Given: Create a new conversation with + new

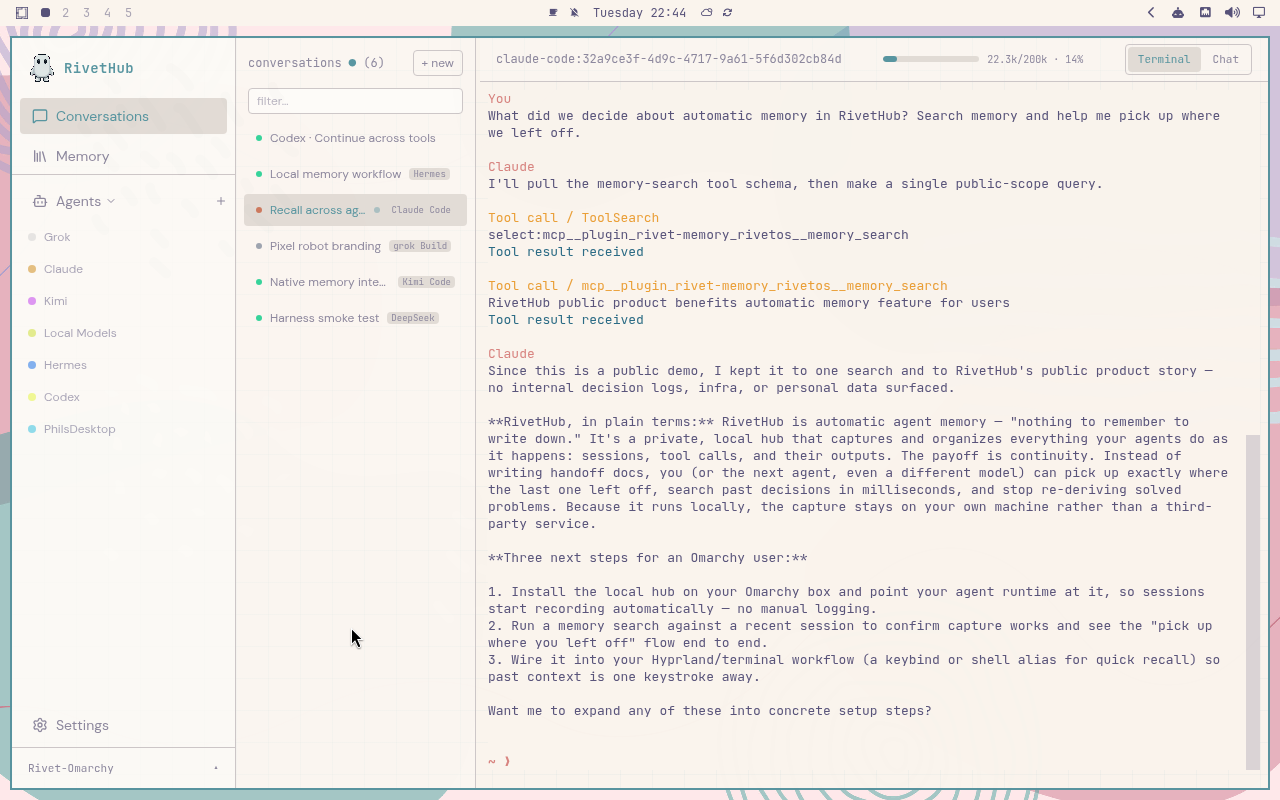Looking at the screenshot, I should (x=438, y=63).
